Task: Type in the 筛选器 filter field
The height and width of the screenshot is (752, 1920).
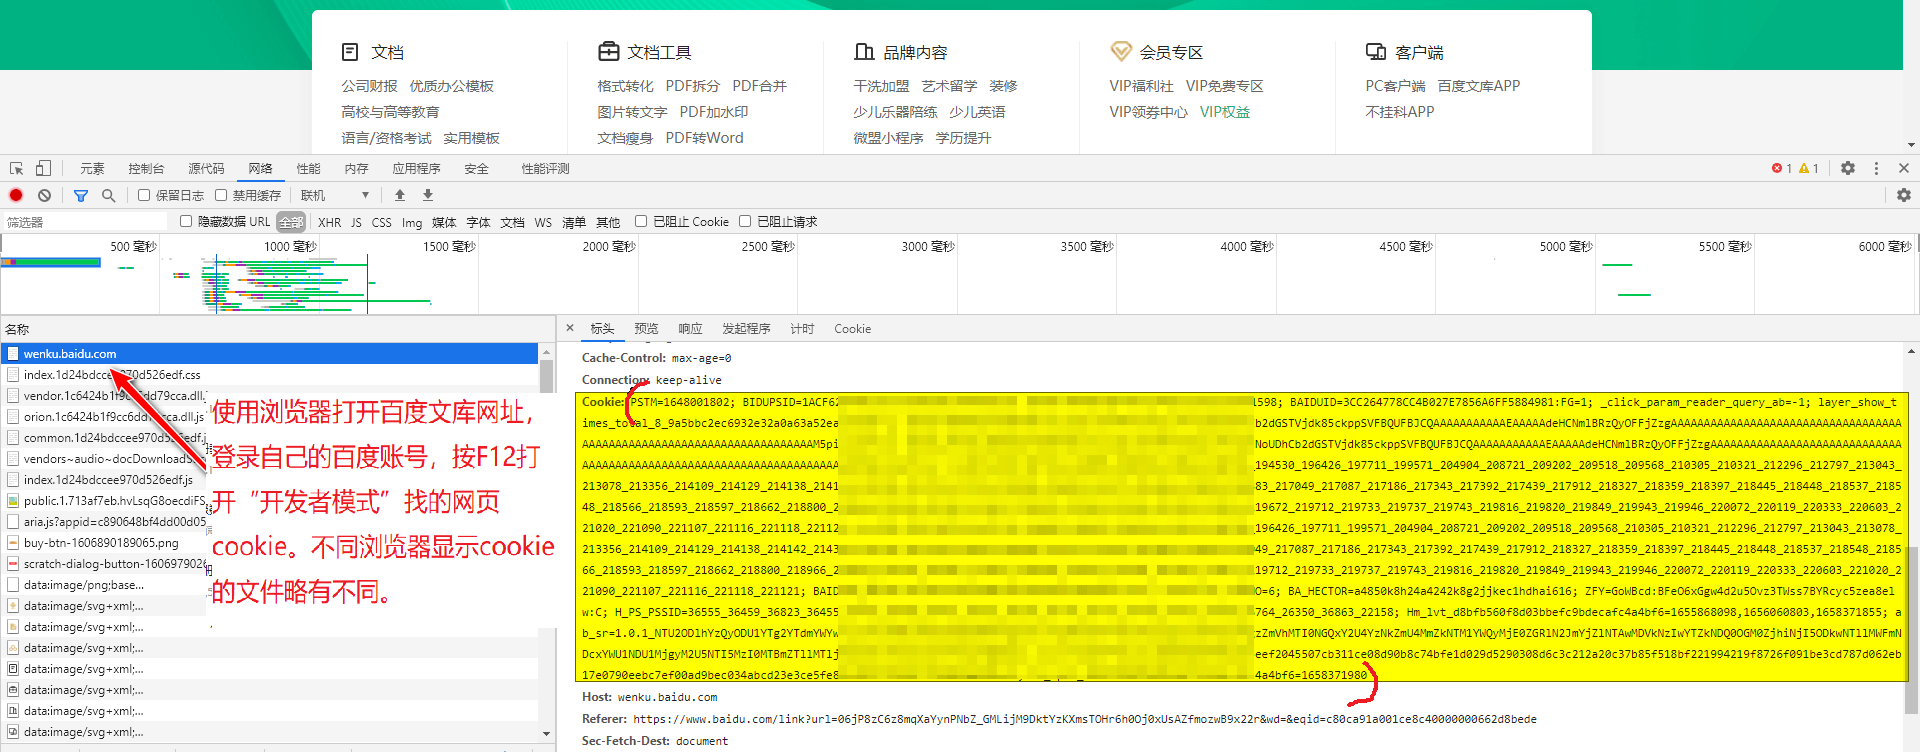Action: coord(85,222)
